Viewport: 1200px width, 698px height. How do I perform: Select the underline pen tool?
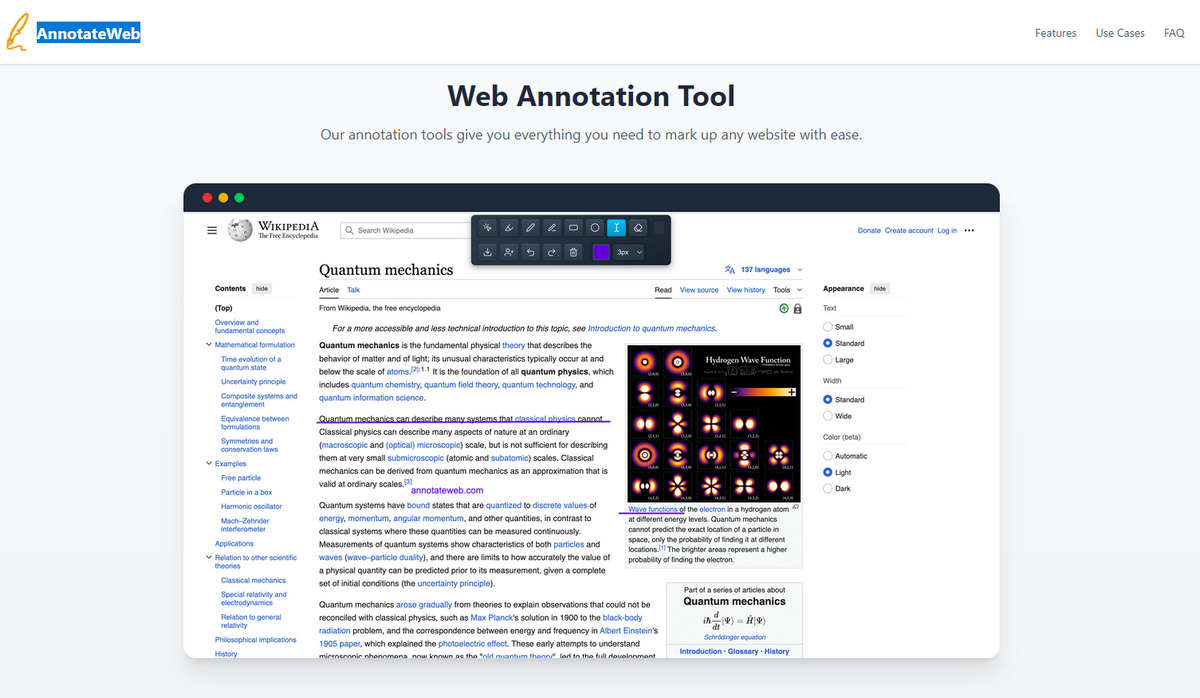[x=552, y=227]
